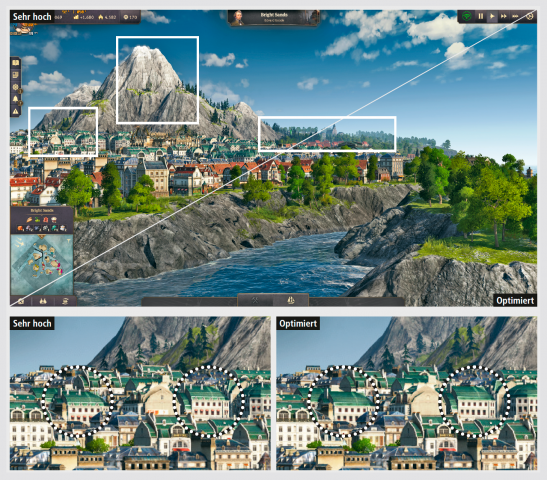Screen dimensions: 547x480
Task: Open the bell notifications icon
Action: tap(15, 99)
